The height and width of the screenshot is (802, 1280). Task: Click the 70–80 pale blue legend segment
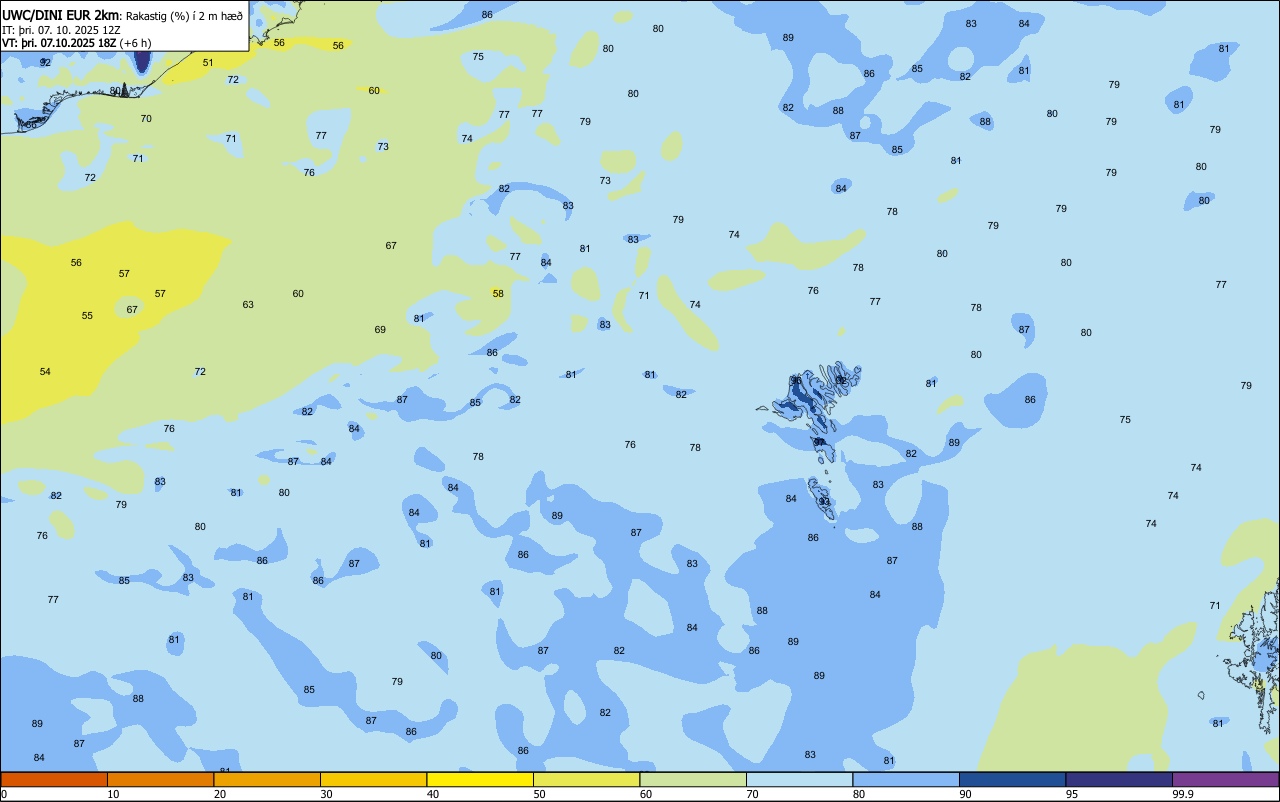[x=799, y=779]
